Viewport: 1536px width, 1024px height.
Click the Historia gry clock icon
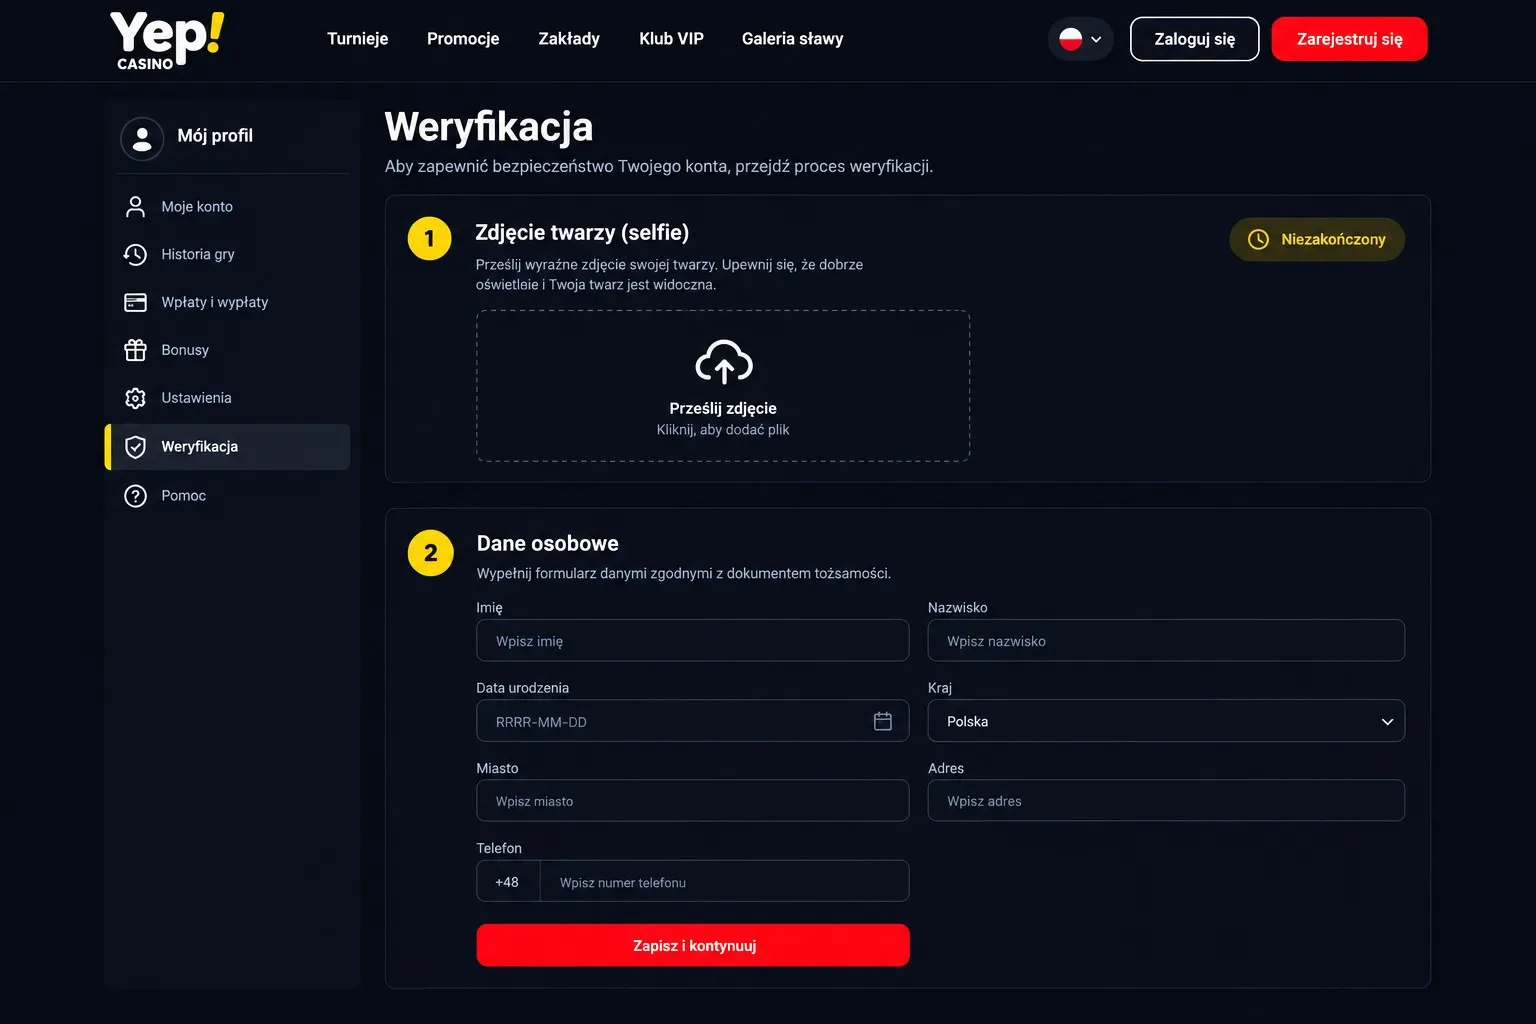click(x=135, y=254)
